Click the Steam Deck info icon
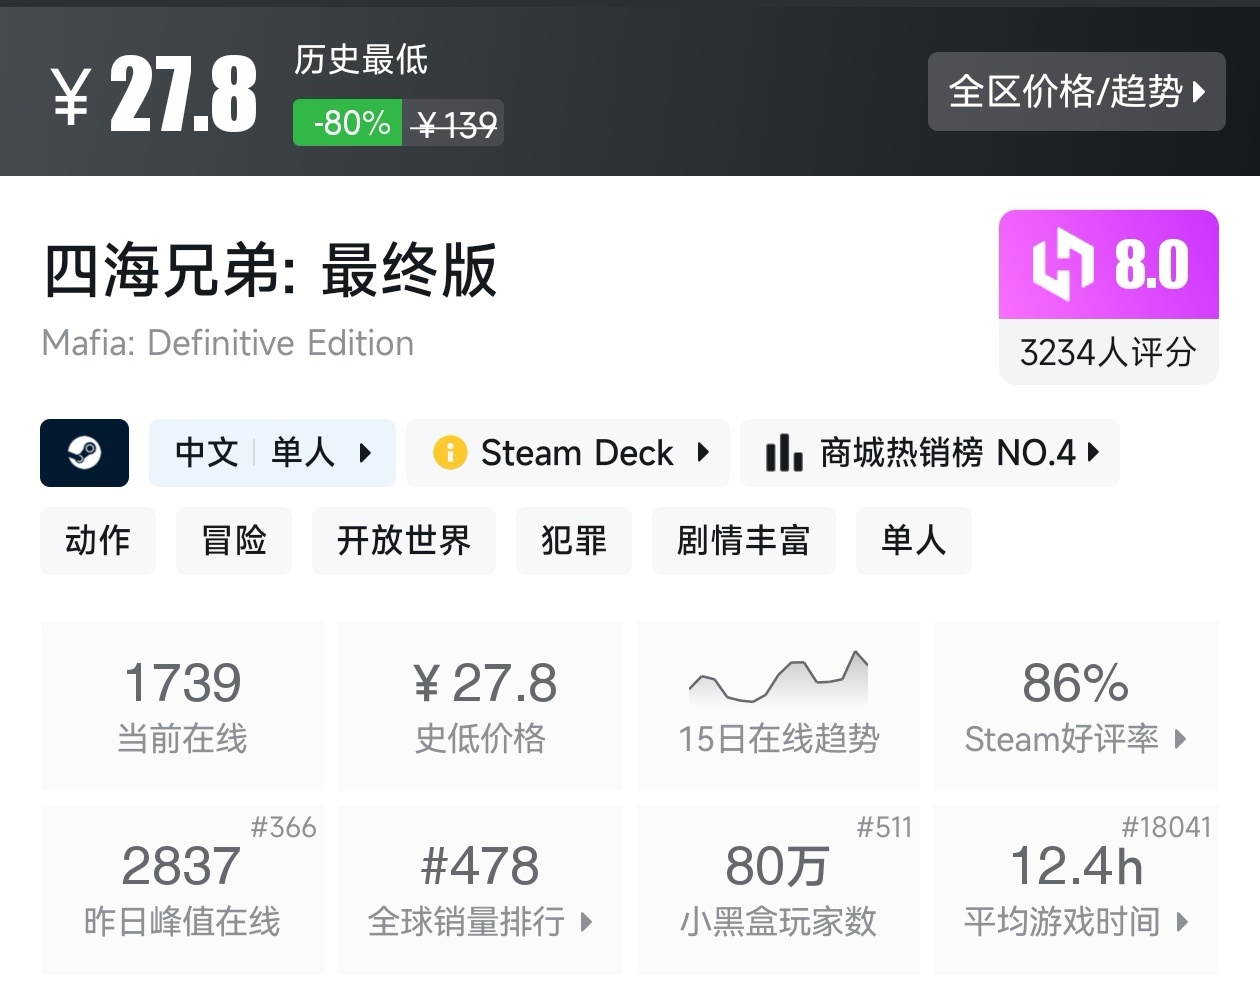This screenshot has width=1260, height=984. click(450, 453)
